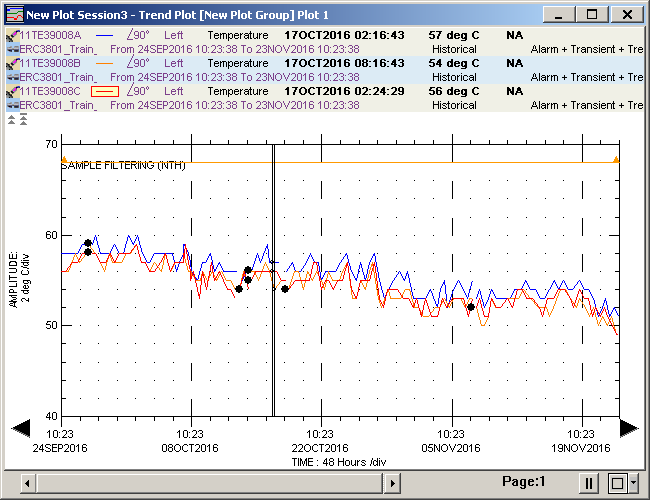This screenshot has height=500, width=650.
Task: Click the orange line swatch for 11TE39008B
Action: pos(105,63)
